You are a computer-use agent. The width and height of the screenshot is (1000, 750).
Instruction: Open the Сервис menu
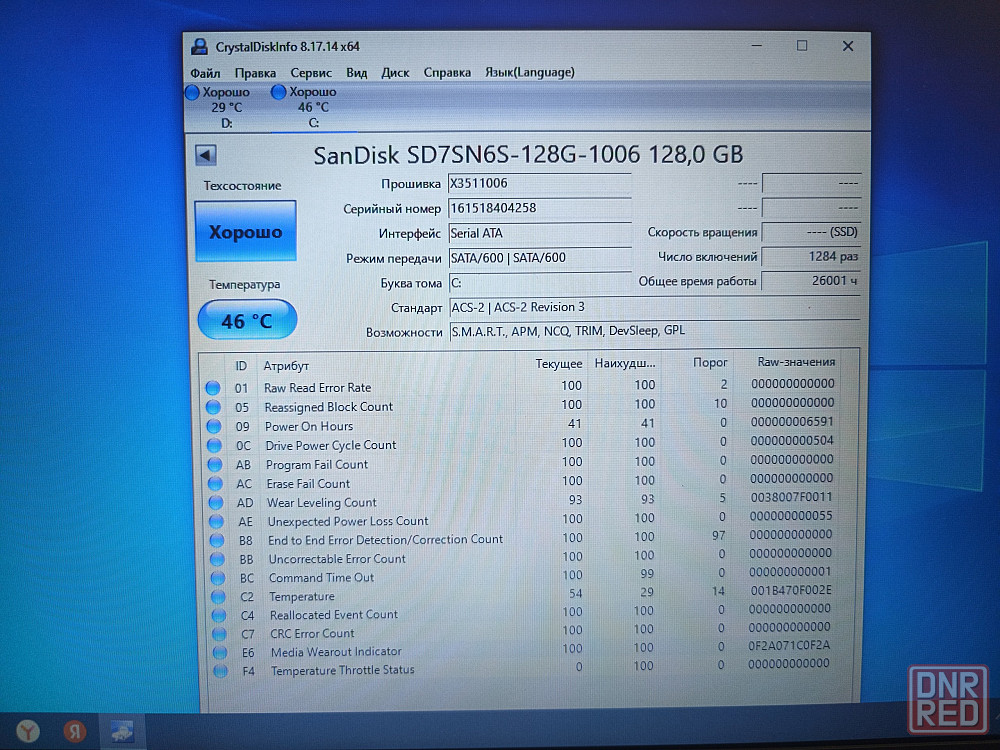pos(311,72)
